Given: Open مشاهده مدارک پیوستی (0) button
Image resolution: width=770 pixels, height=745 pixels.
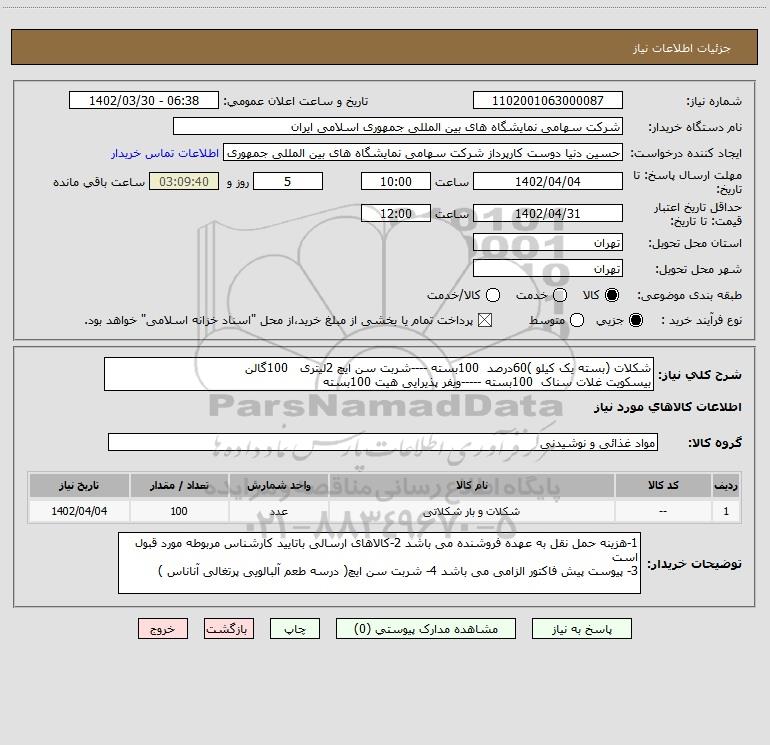Looking at the screenshot, I should point(426,629).
